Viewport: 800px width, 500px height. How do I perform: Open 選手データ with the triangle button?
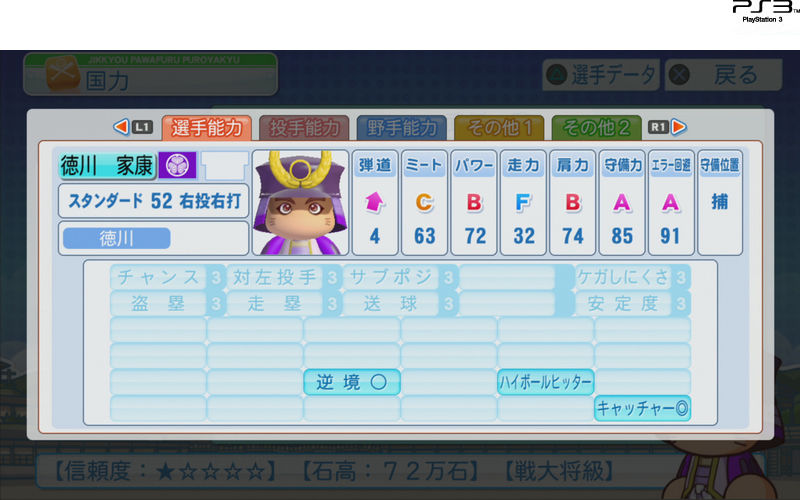point(601,75)
